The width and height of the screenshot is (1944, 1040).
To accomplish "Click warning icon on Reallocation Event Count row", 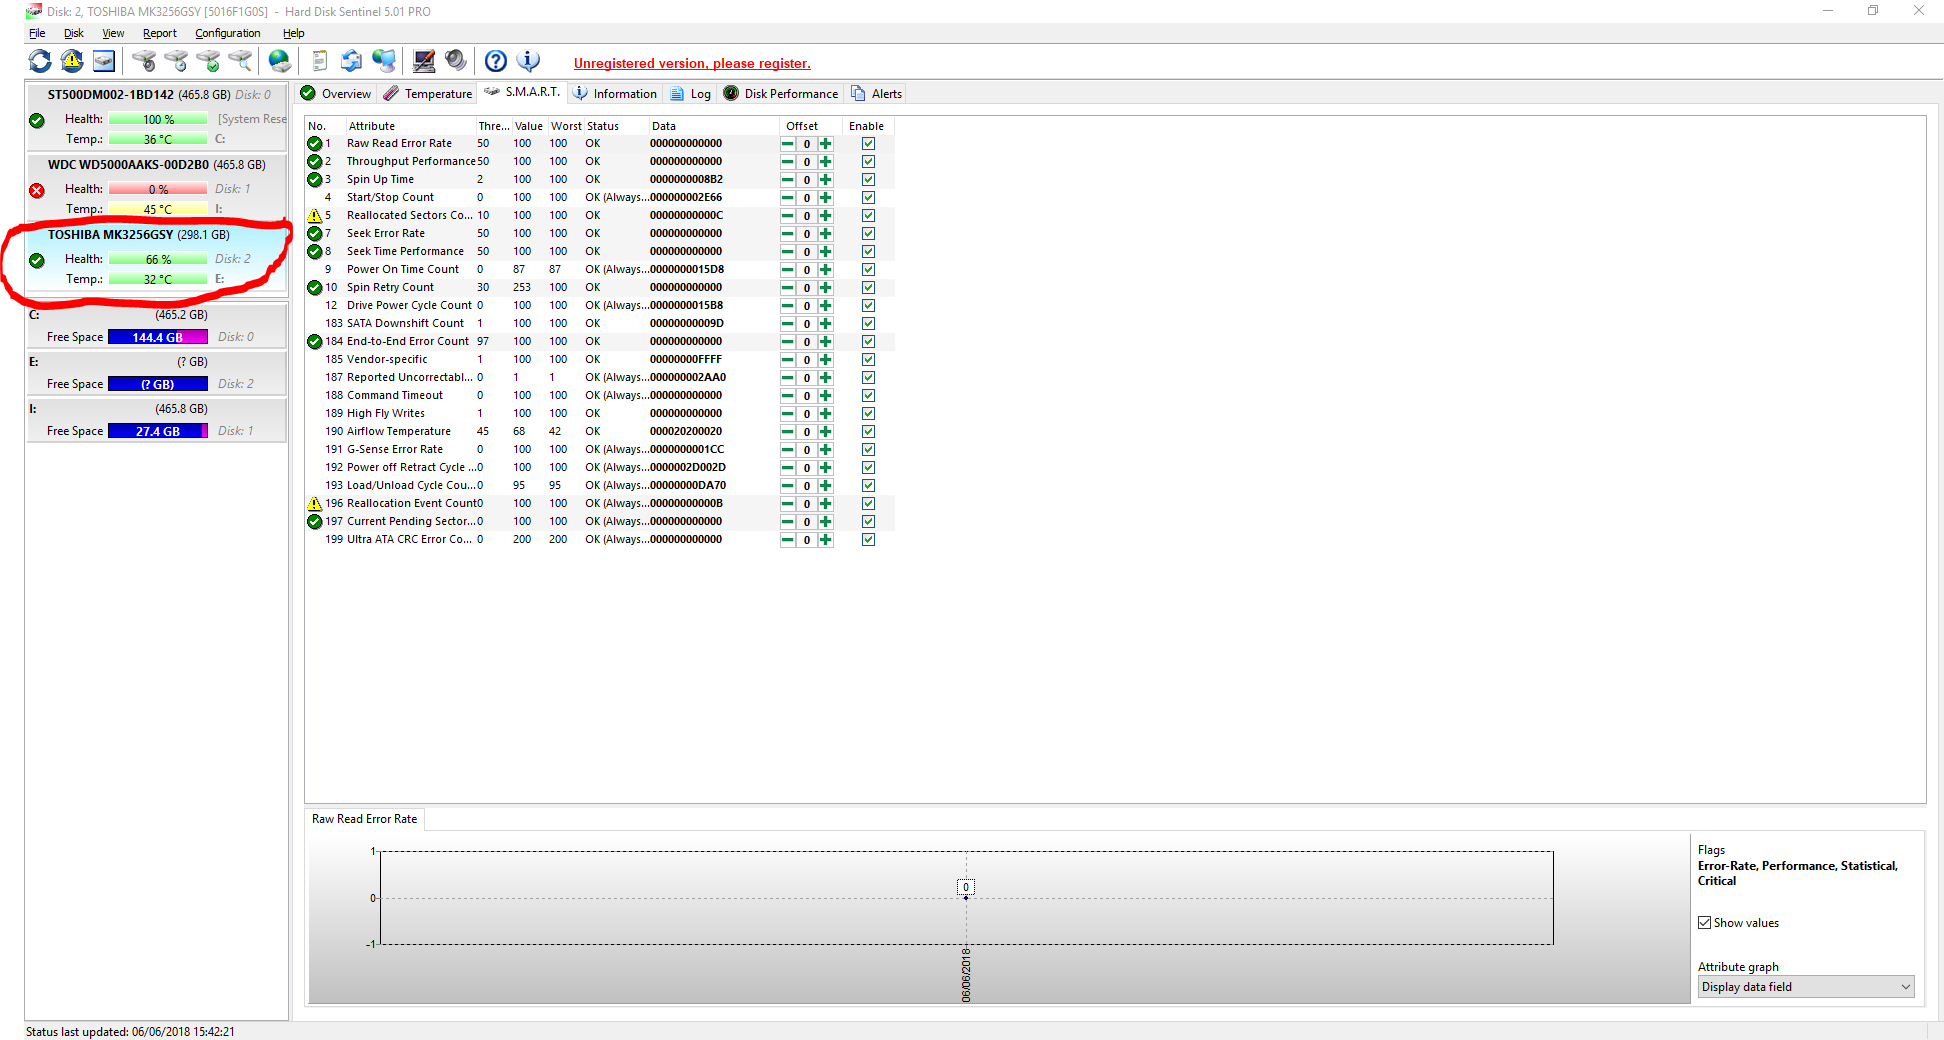I will point(315,504).
